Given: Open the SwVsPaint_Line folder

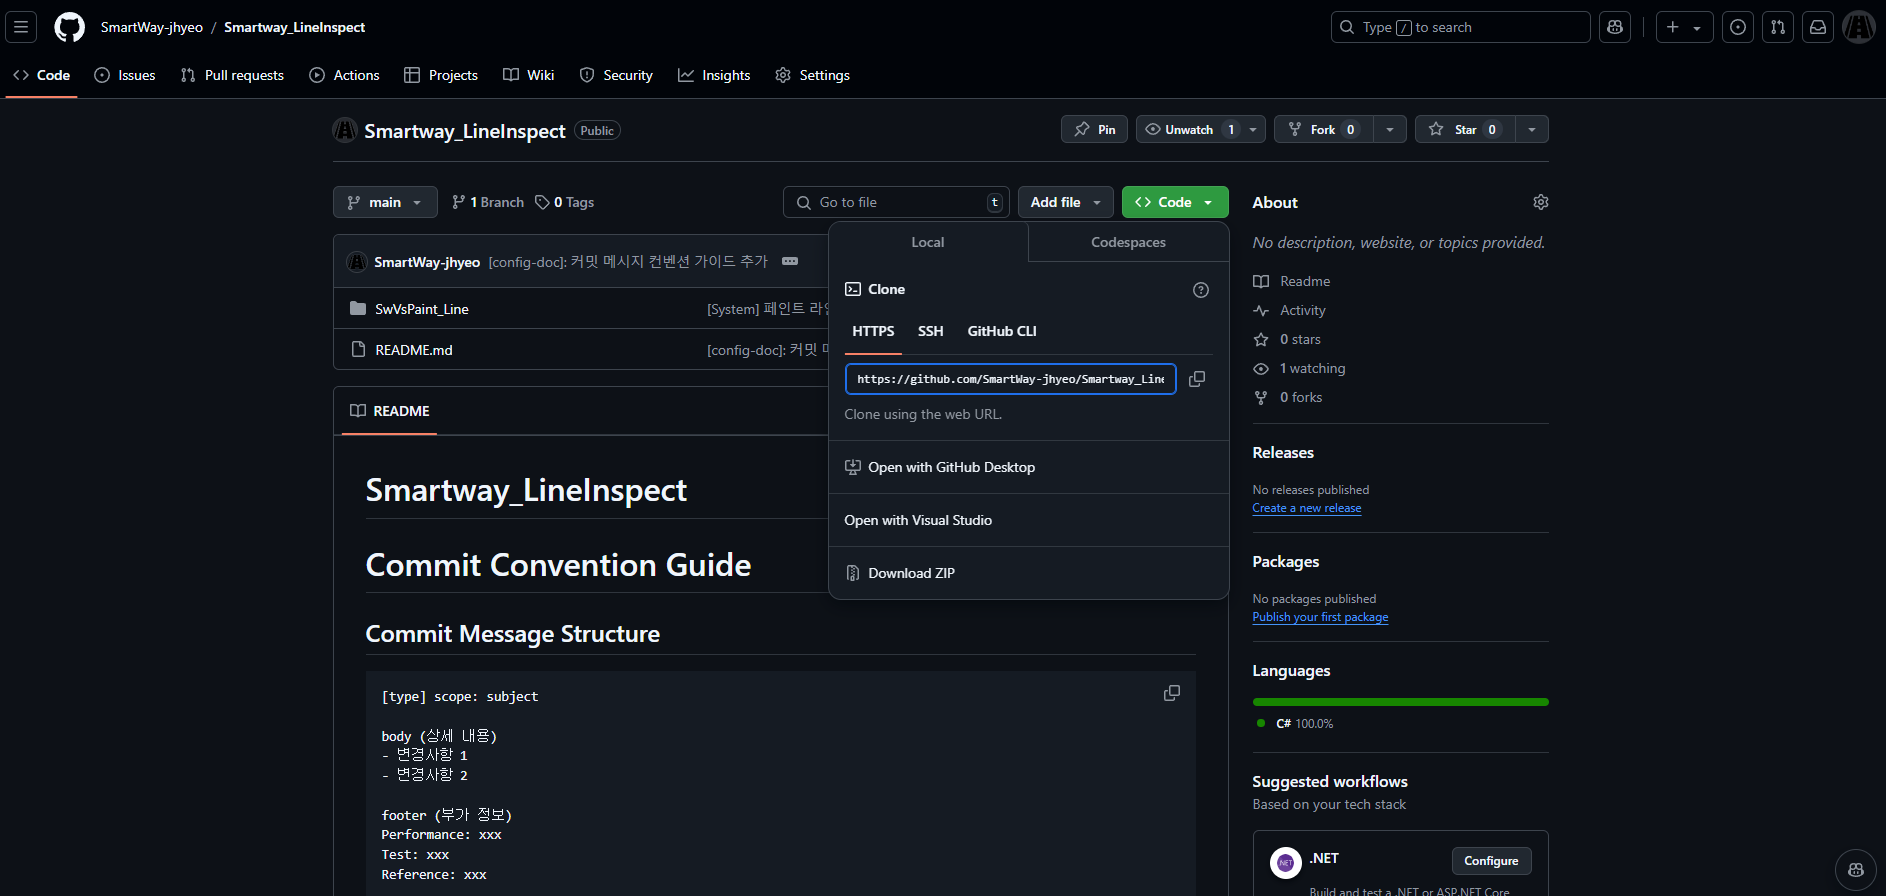Looking at the screenshot, I should point(422,309).
